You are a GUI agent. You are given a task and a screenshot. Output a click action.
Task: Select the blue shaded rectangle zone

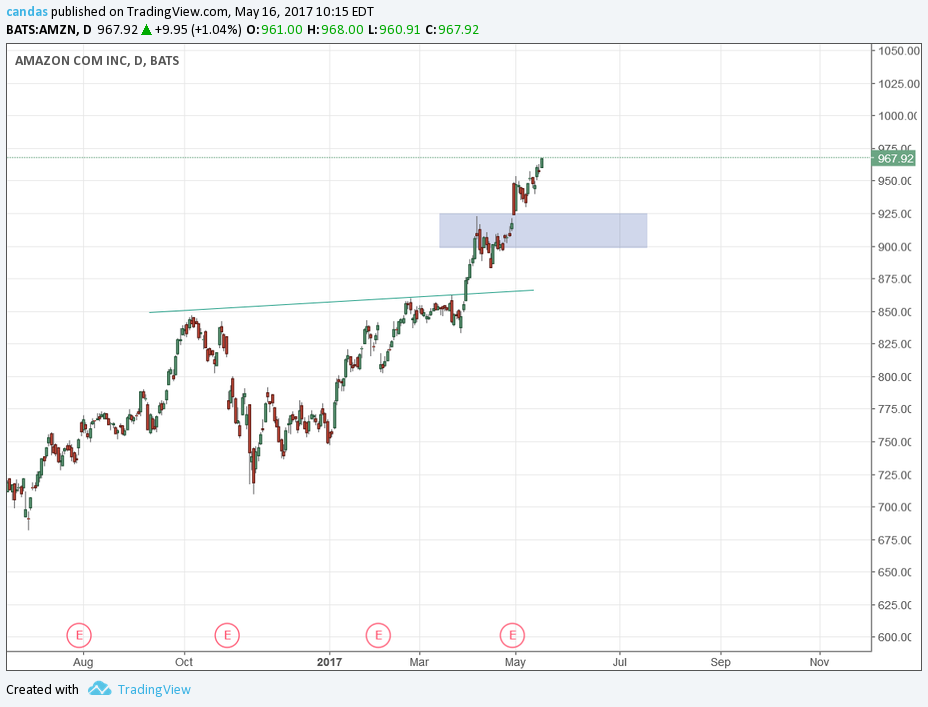[x=543, y=230]
